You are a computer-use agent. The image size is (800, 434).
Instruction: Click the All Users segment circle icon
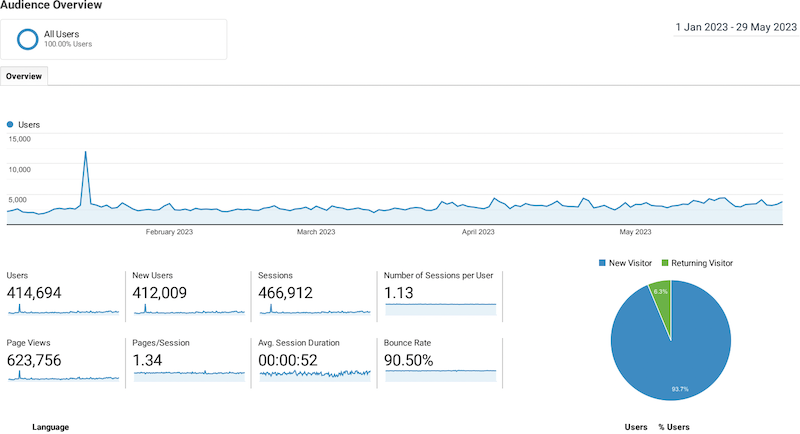pyautogui.click(x=27, y=39)
